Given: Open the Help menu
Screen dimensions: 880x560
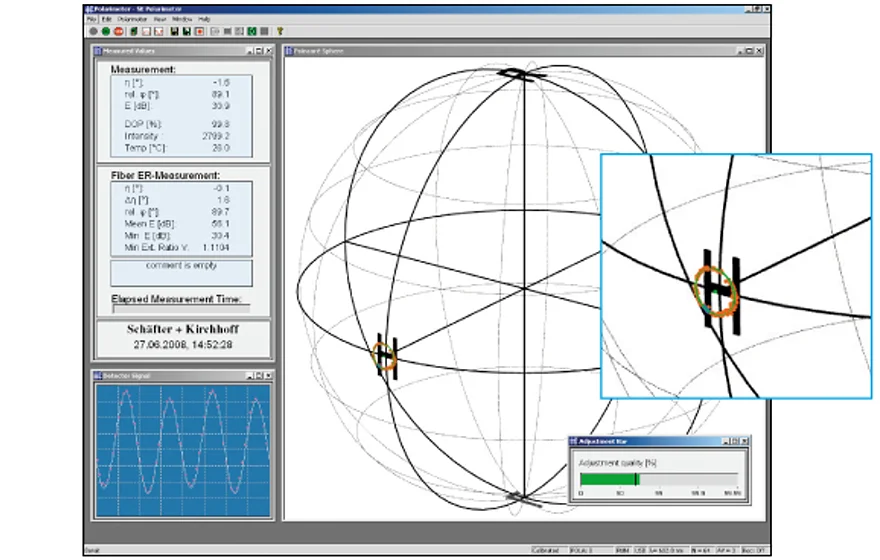Looking at the screenshot, I should click(204, 19).
